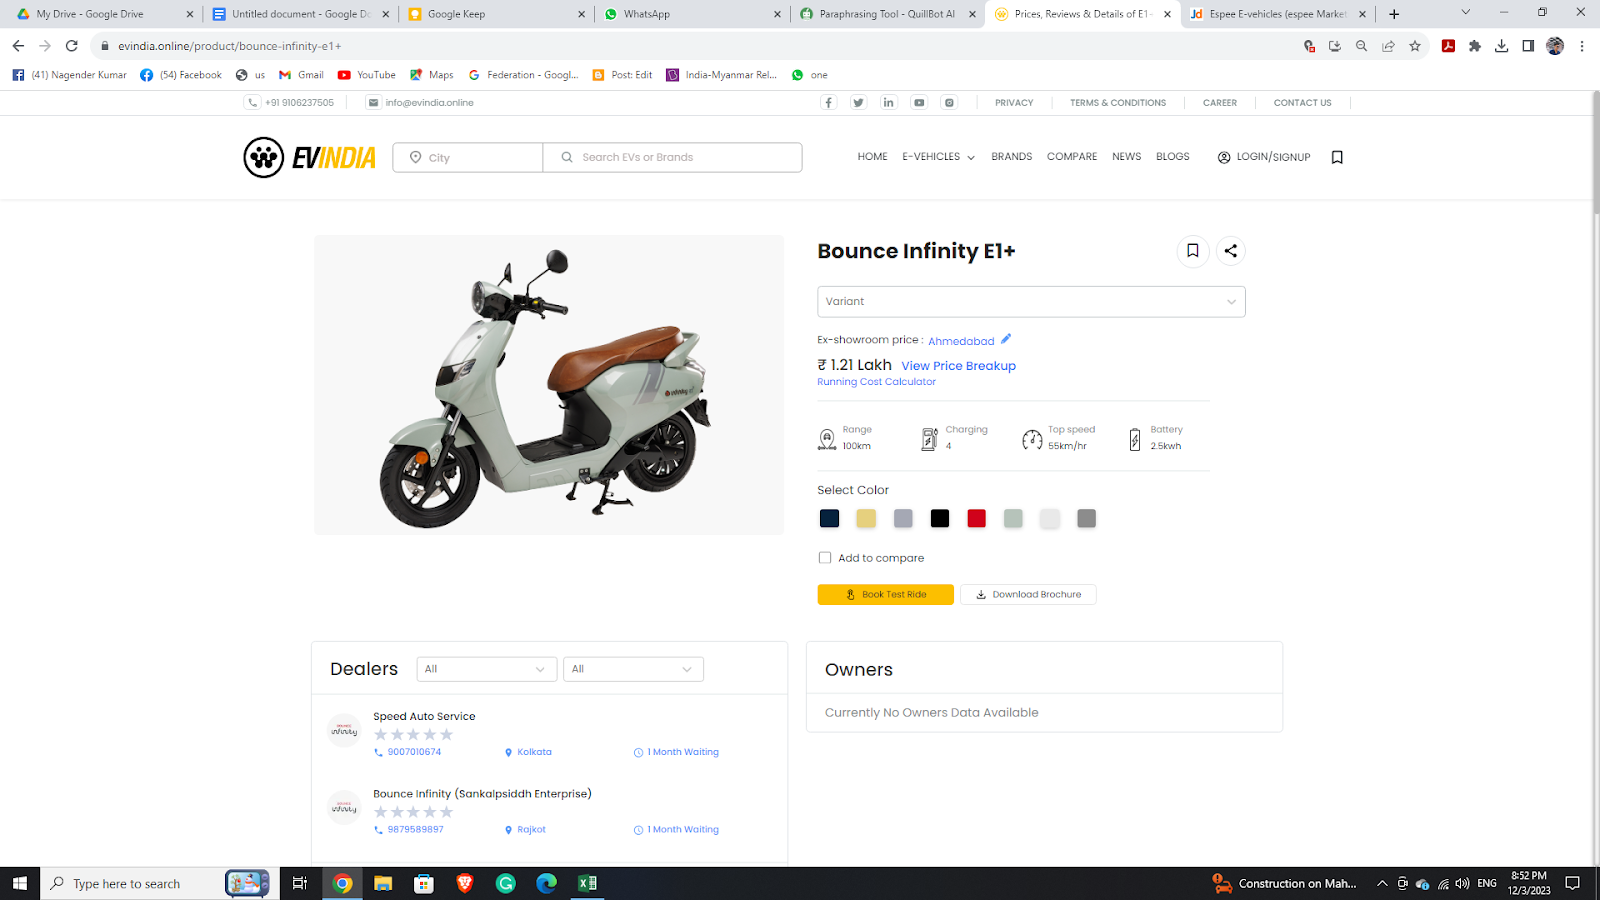Open the browser extensions puzzle icon
1600x900 pixels.
point(1475,46)
